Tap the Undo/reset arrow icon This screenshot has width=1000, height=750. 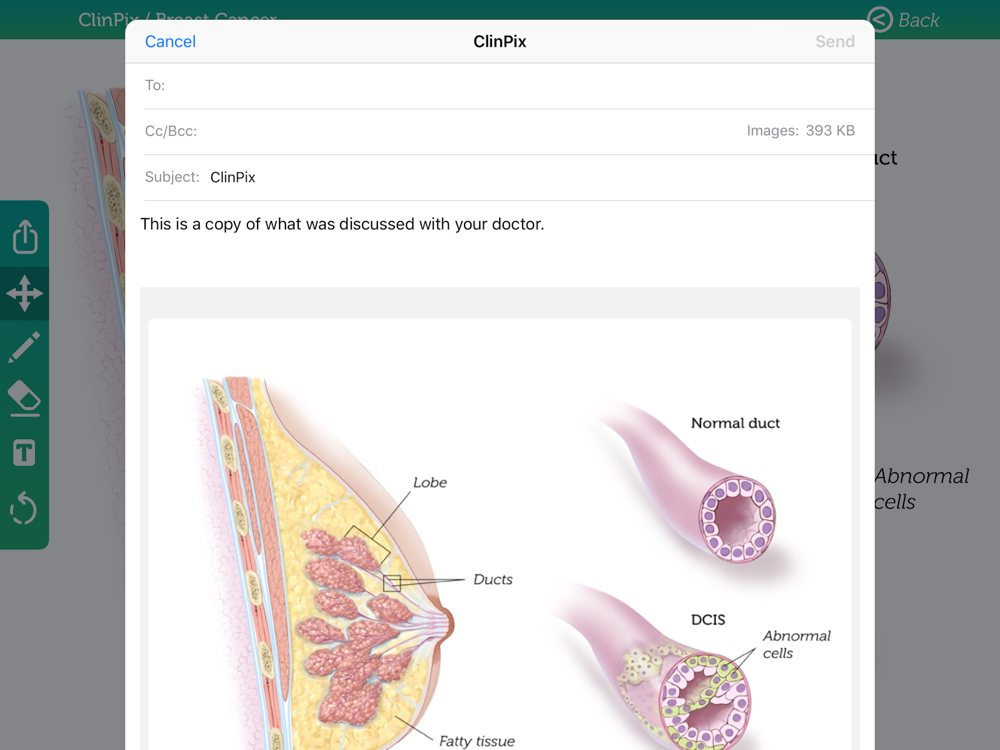coord(24,508)
